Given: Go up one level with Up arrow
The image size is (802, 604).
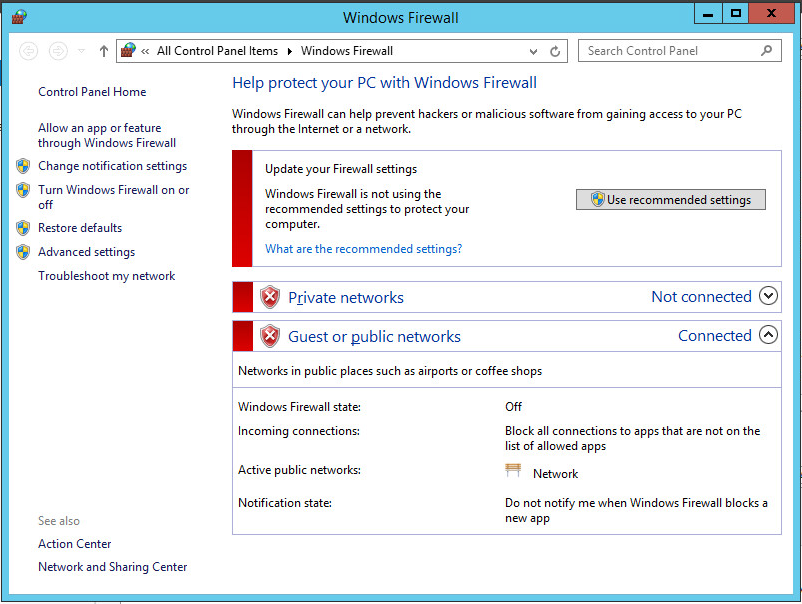Looking at the screenshot, I should pos(104,51).
